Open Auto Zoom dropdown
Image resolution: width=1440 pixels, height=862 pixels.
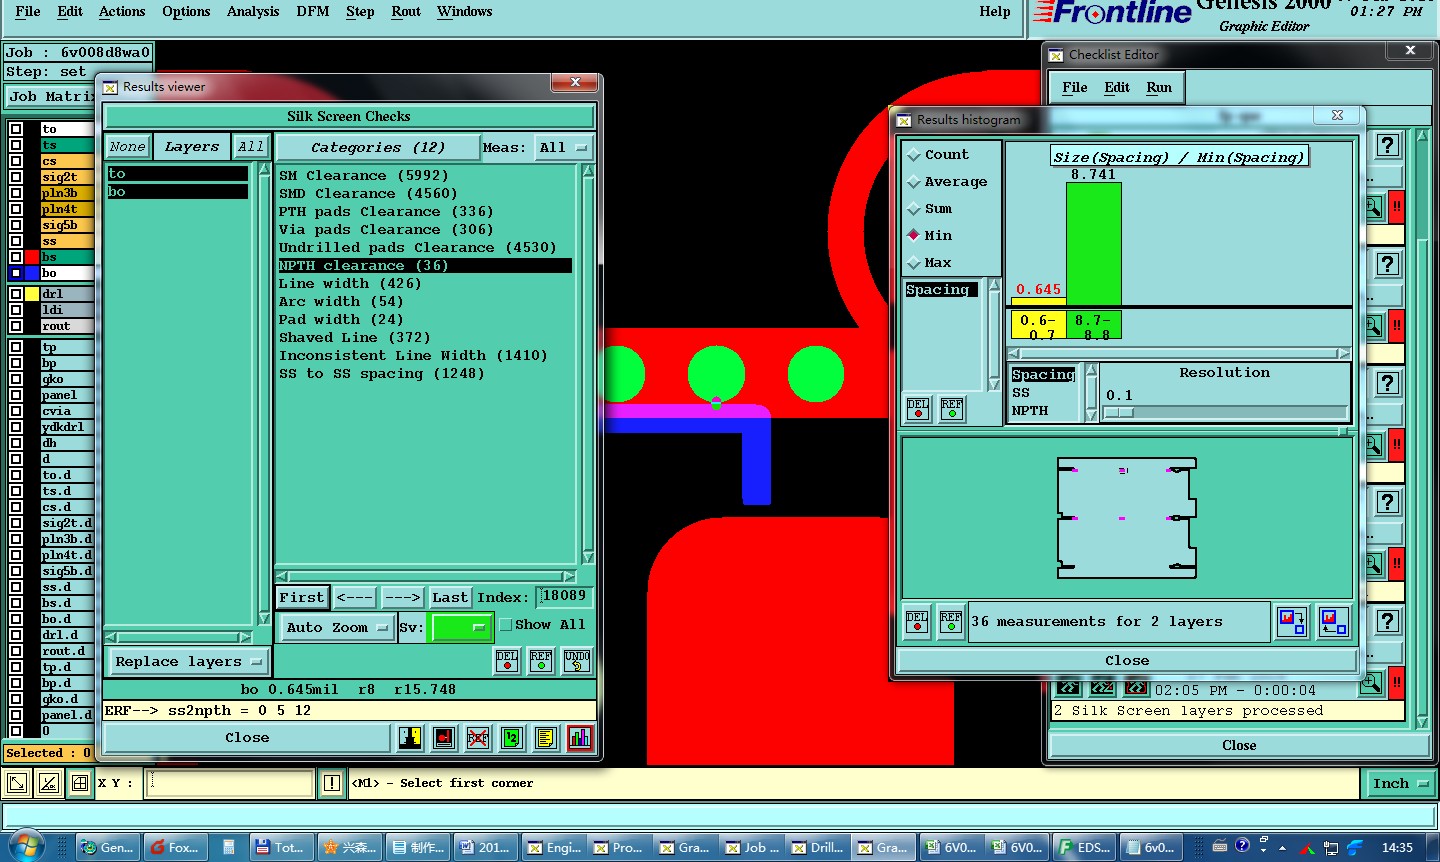[336, 628]
